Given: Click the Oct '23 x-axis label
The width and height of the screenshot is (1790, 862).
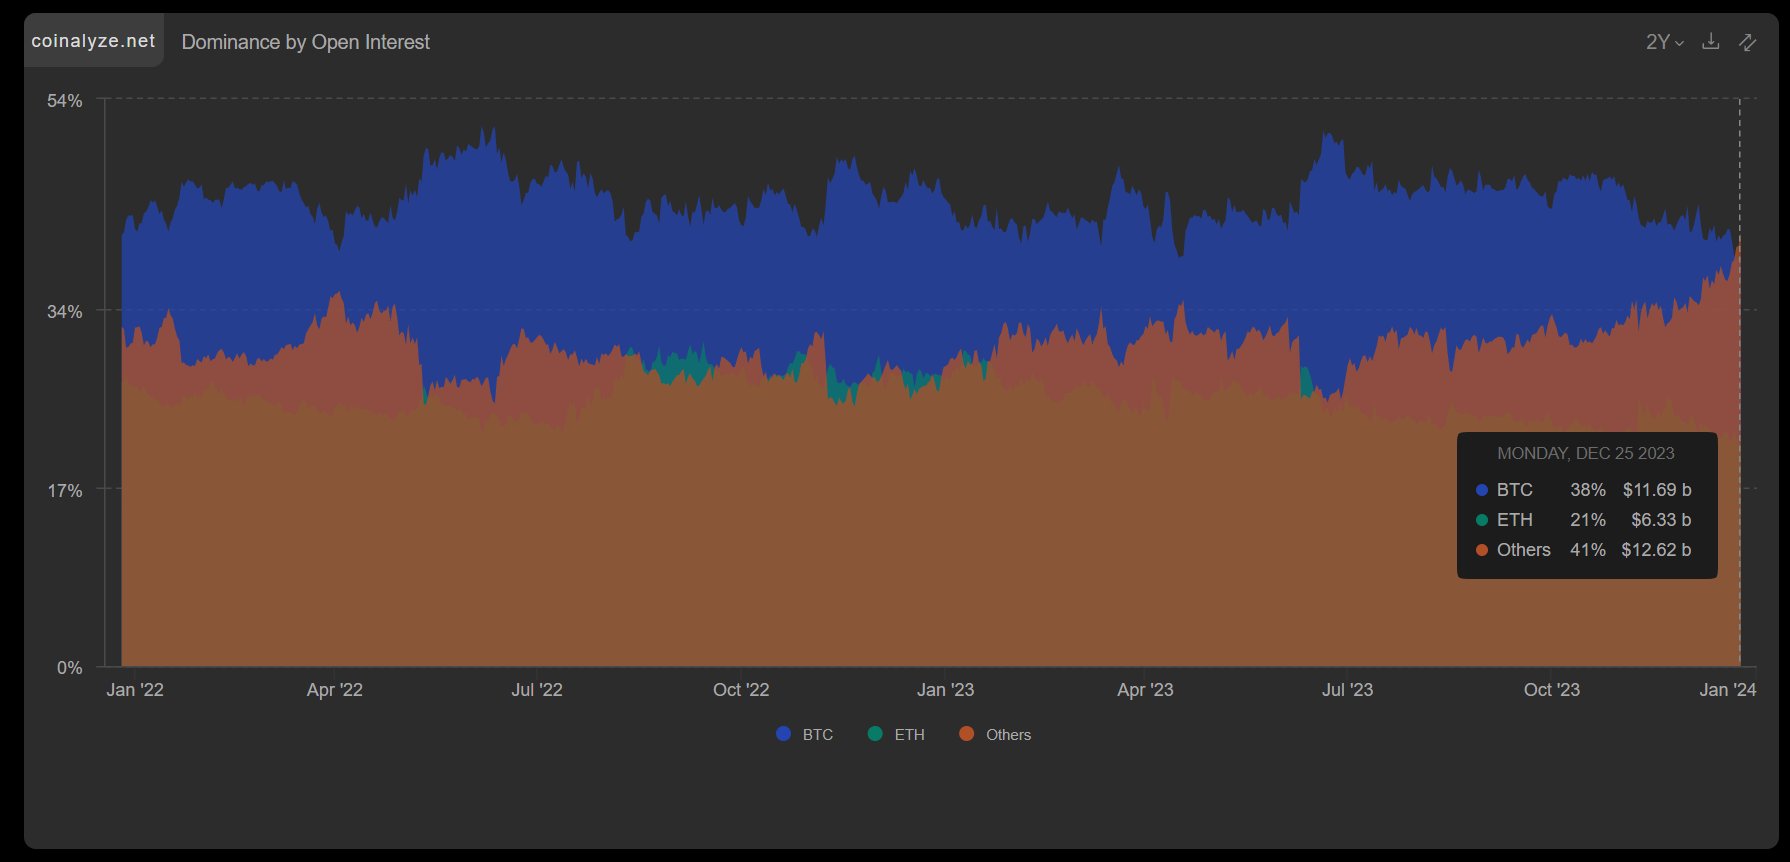Looking at the screenshot, I should (x=1551, y=690).
